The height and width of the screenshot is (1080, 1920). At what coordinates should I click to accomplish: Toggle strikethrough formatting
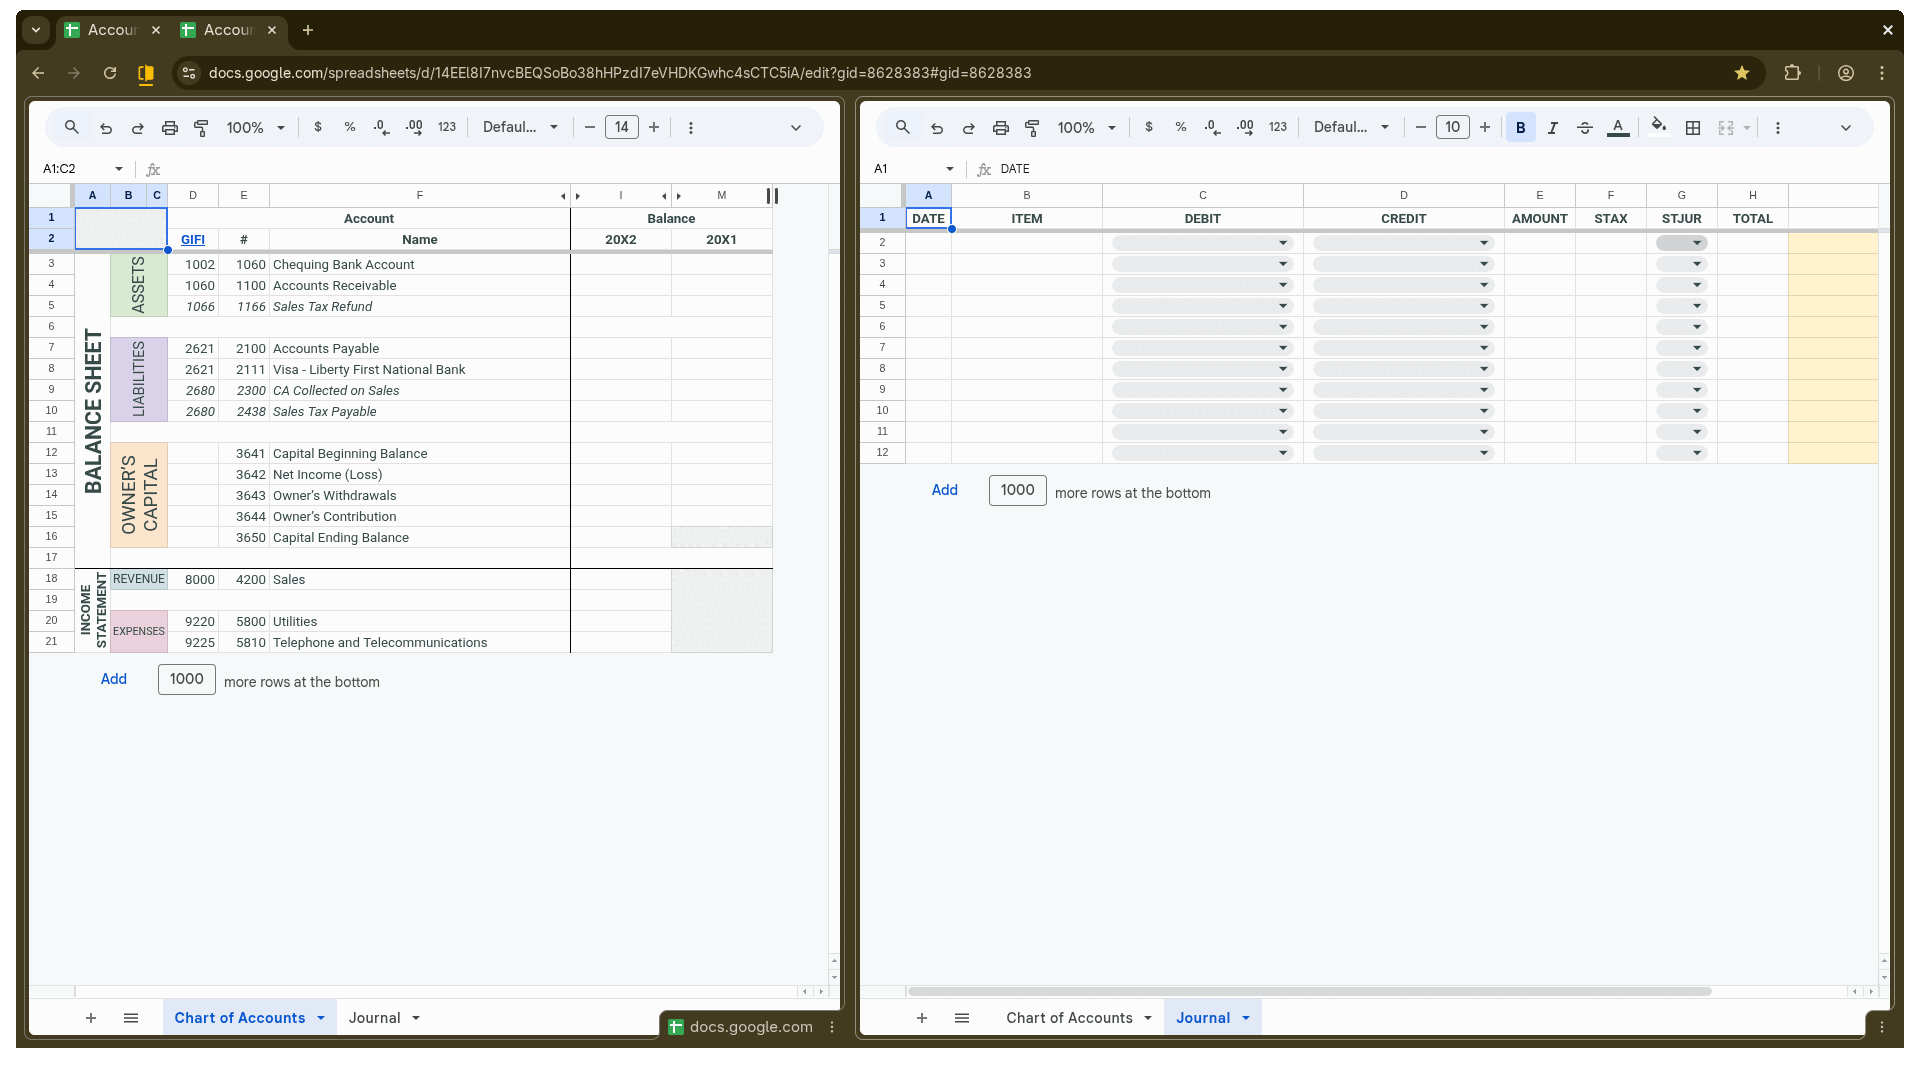[1584, 127]
